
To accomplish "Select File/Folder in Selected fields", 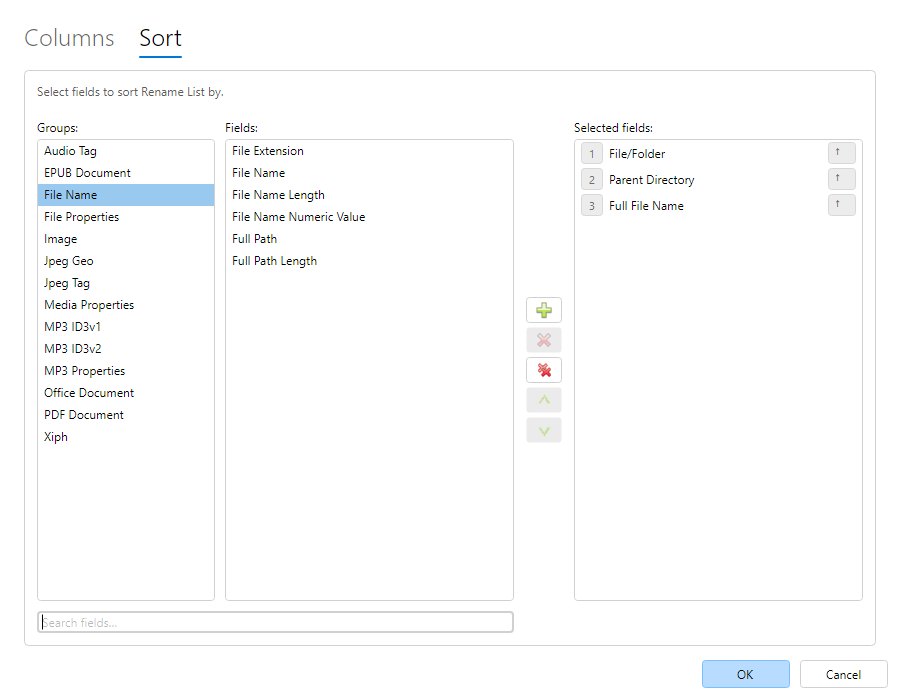I will 718,153.
